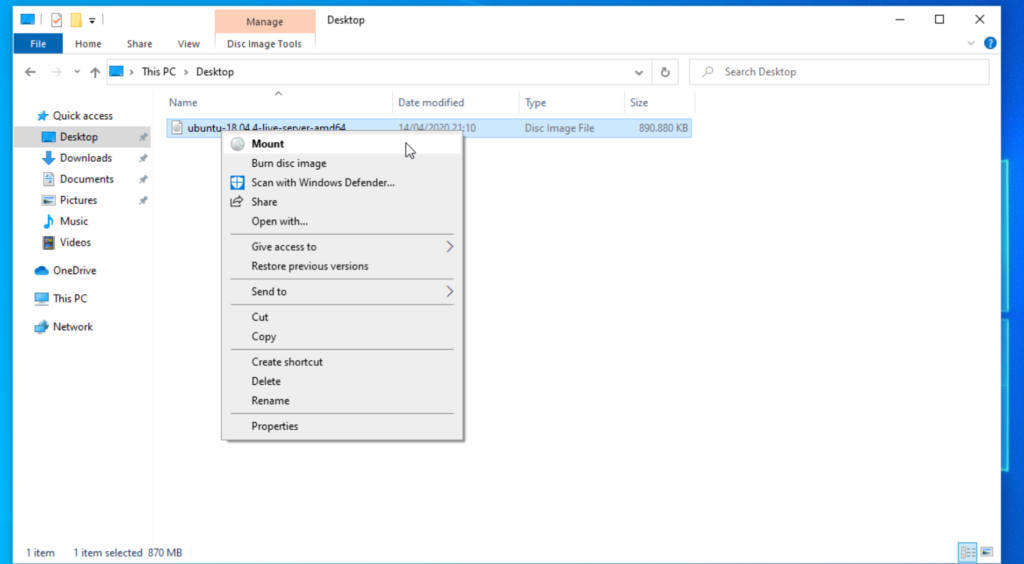Click the Downloads arrow icon in sidebar
This screenshot has width=1024, height=564.
[x=48, y=158]
